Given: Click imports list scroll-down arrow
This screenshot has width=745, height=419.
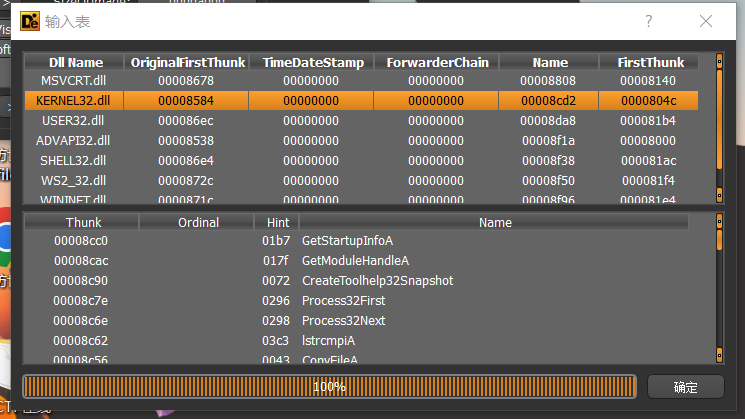Looking at the screenshot, I should [719, 355].
